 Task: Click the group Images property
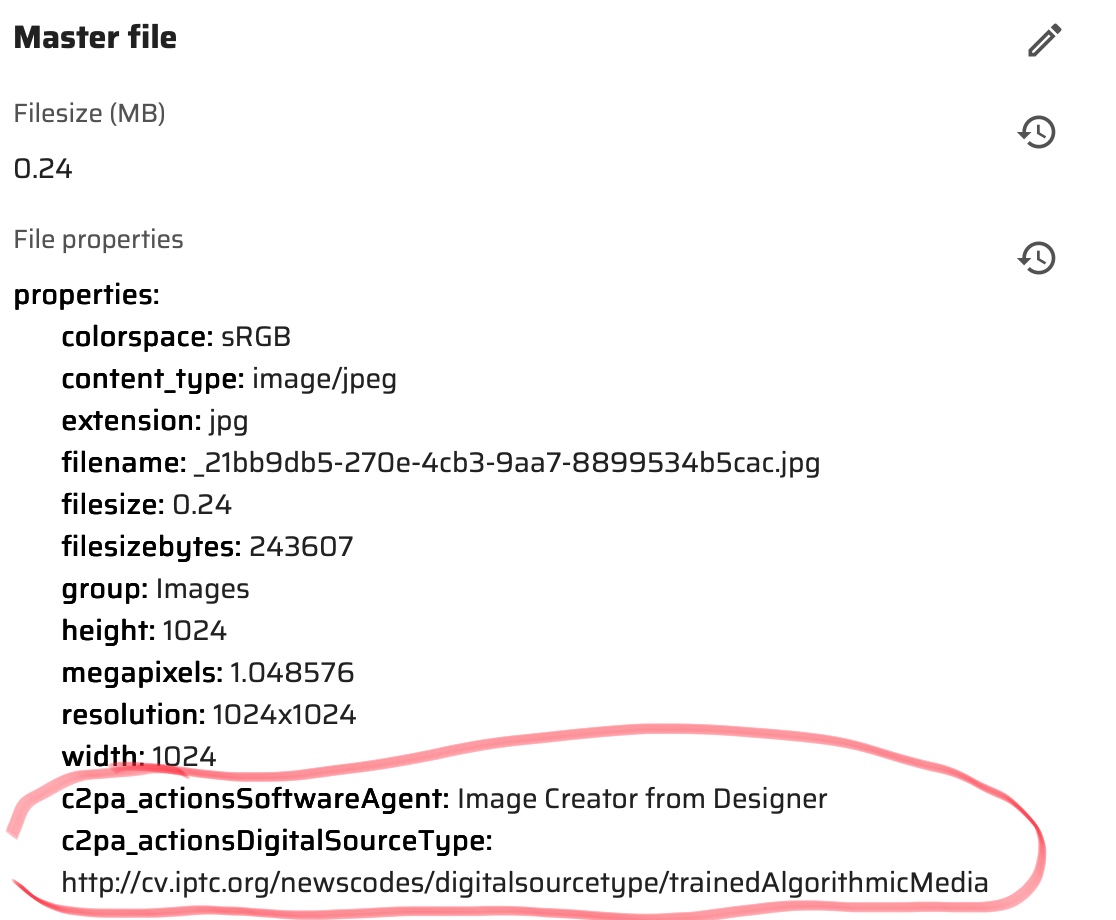[155, 589]
